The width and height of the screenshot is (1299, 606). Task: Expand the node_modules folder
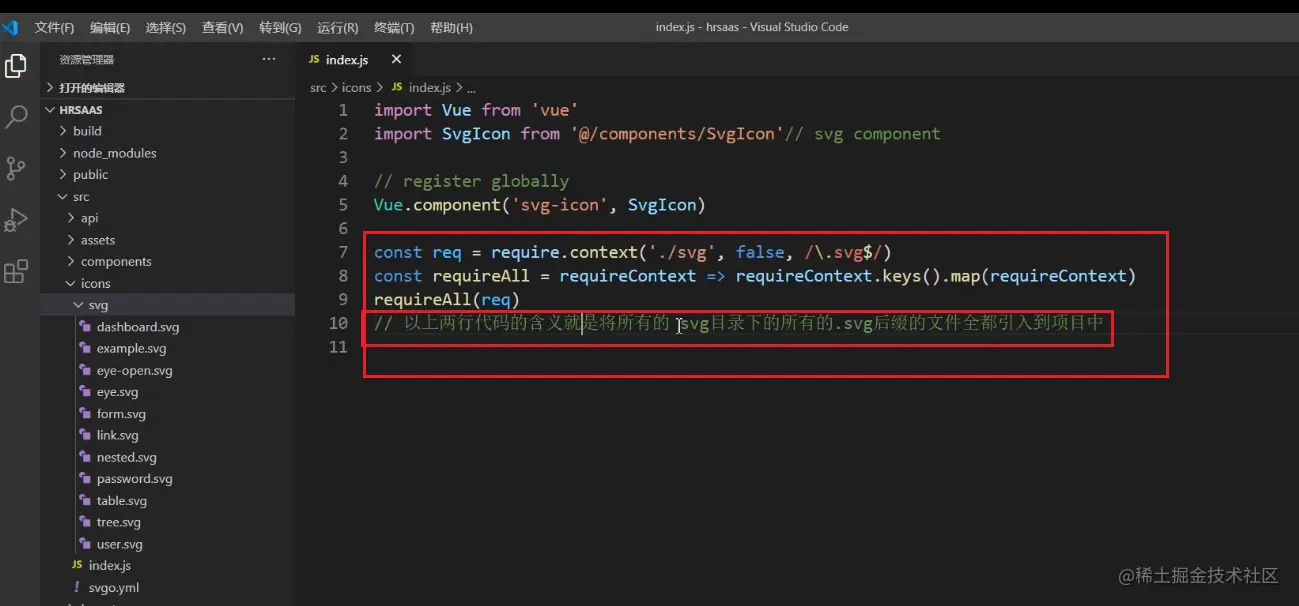tap(168, 153)
